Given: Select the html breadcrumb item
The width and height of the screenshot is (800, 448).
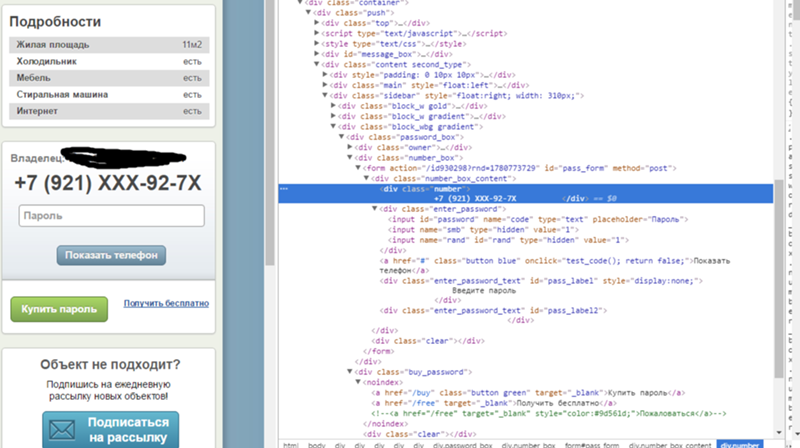Looking at the screenshot, I should 291,445.
